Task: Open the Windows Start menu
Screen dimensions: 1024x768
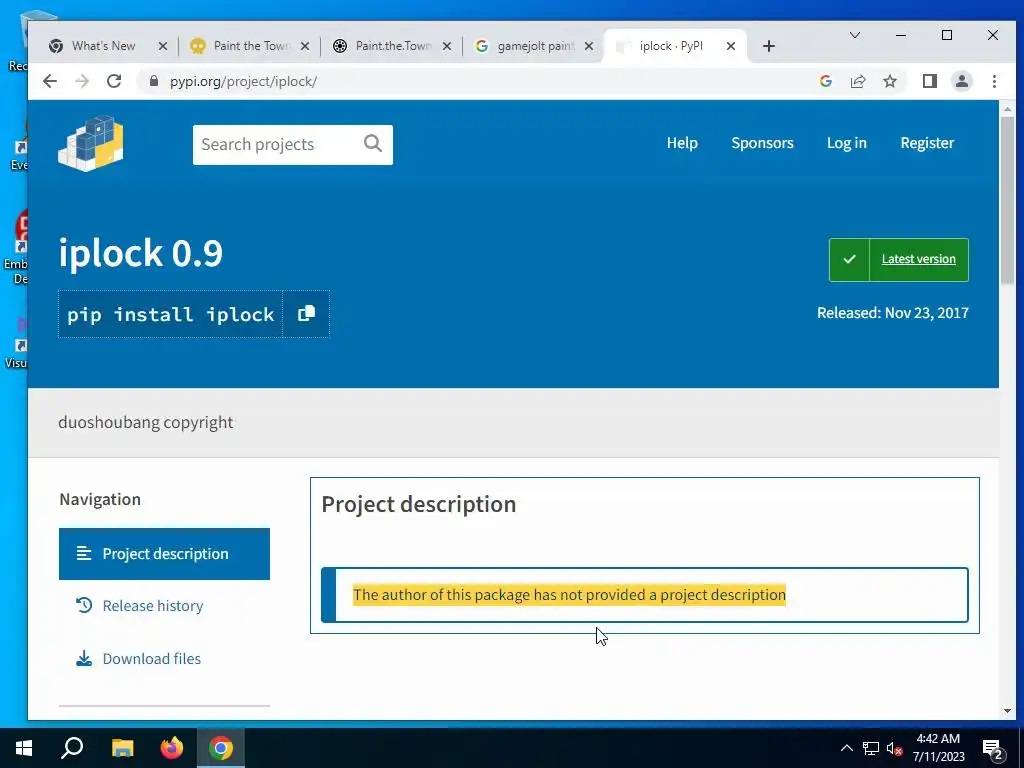Action: (24, 748)
